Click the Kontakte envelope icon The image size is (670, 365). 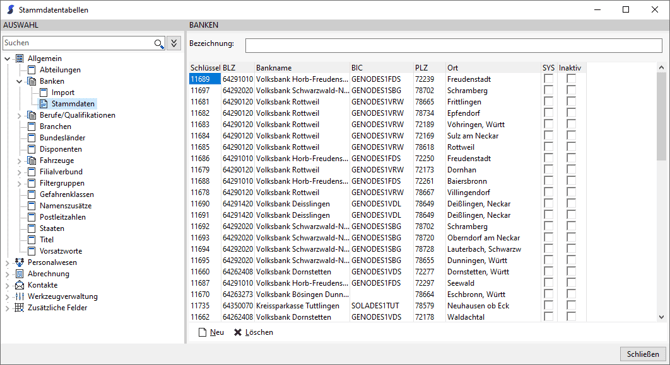[19, 285]
